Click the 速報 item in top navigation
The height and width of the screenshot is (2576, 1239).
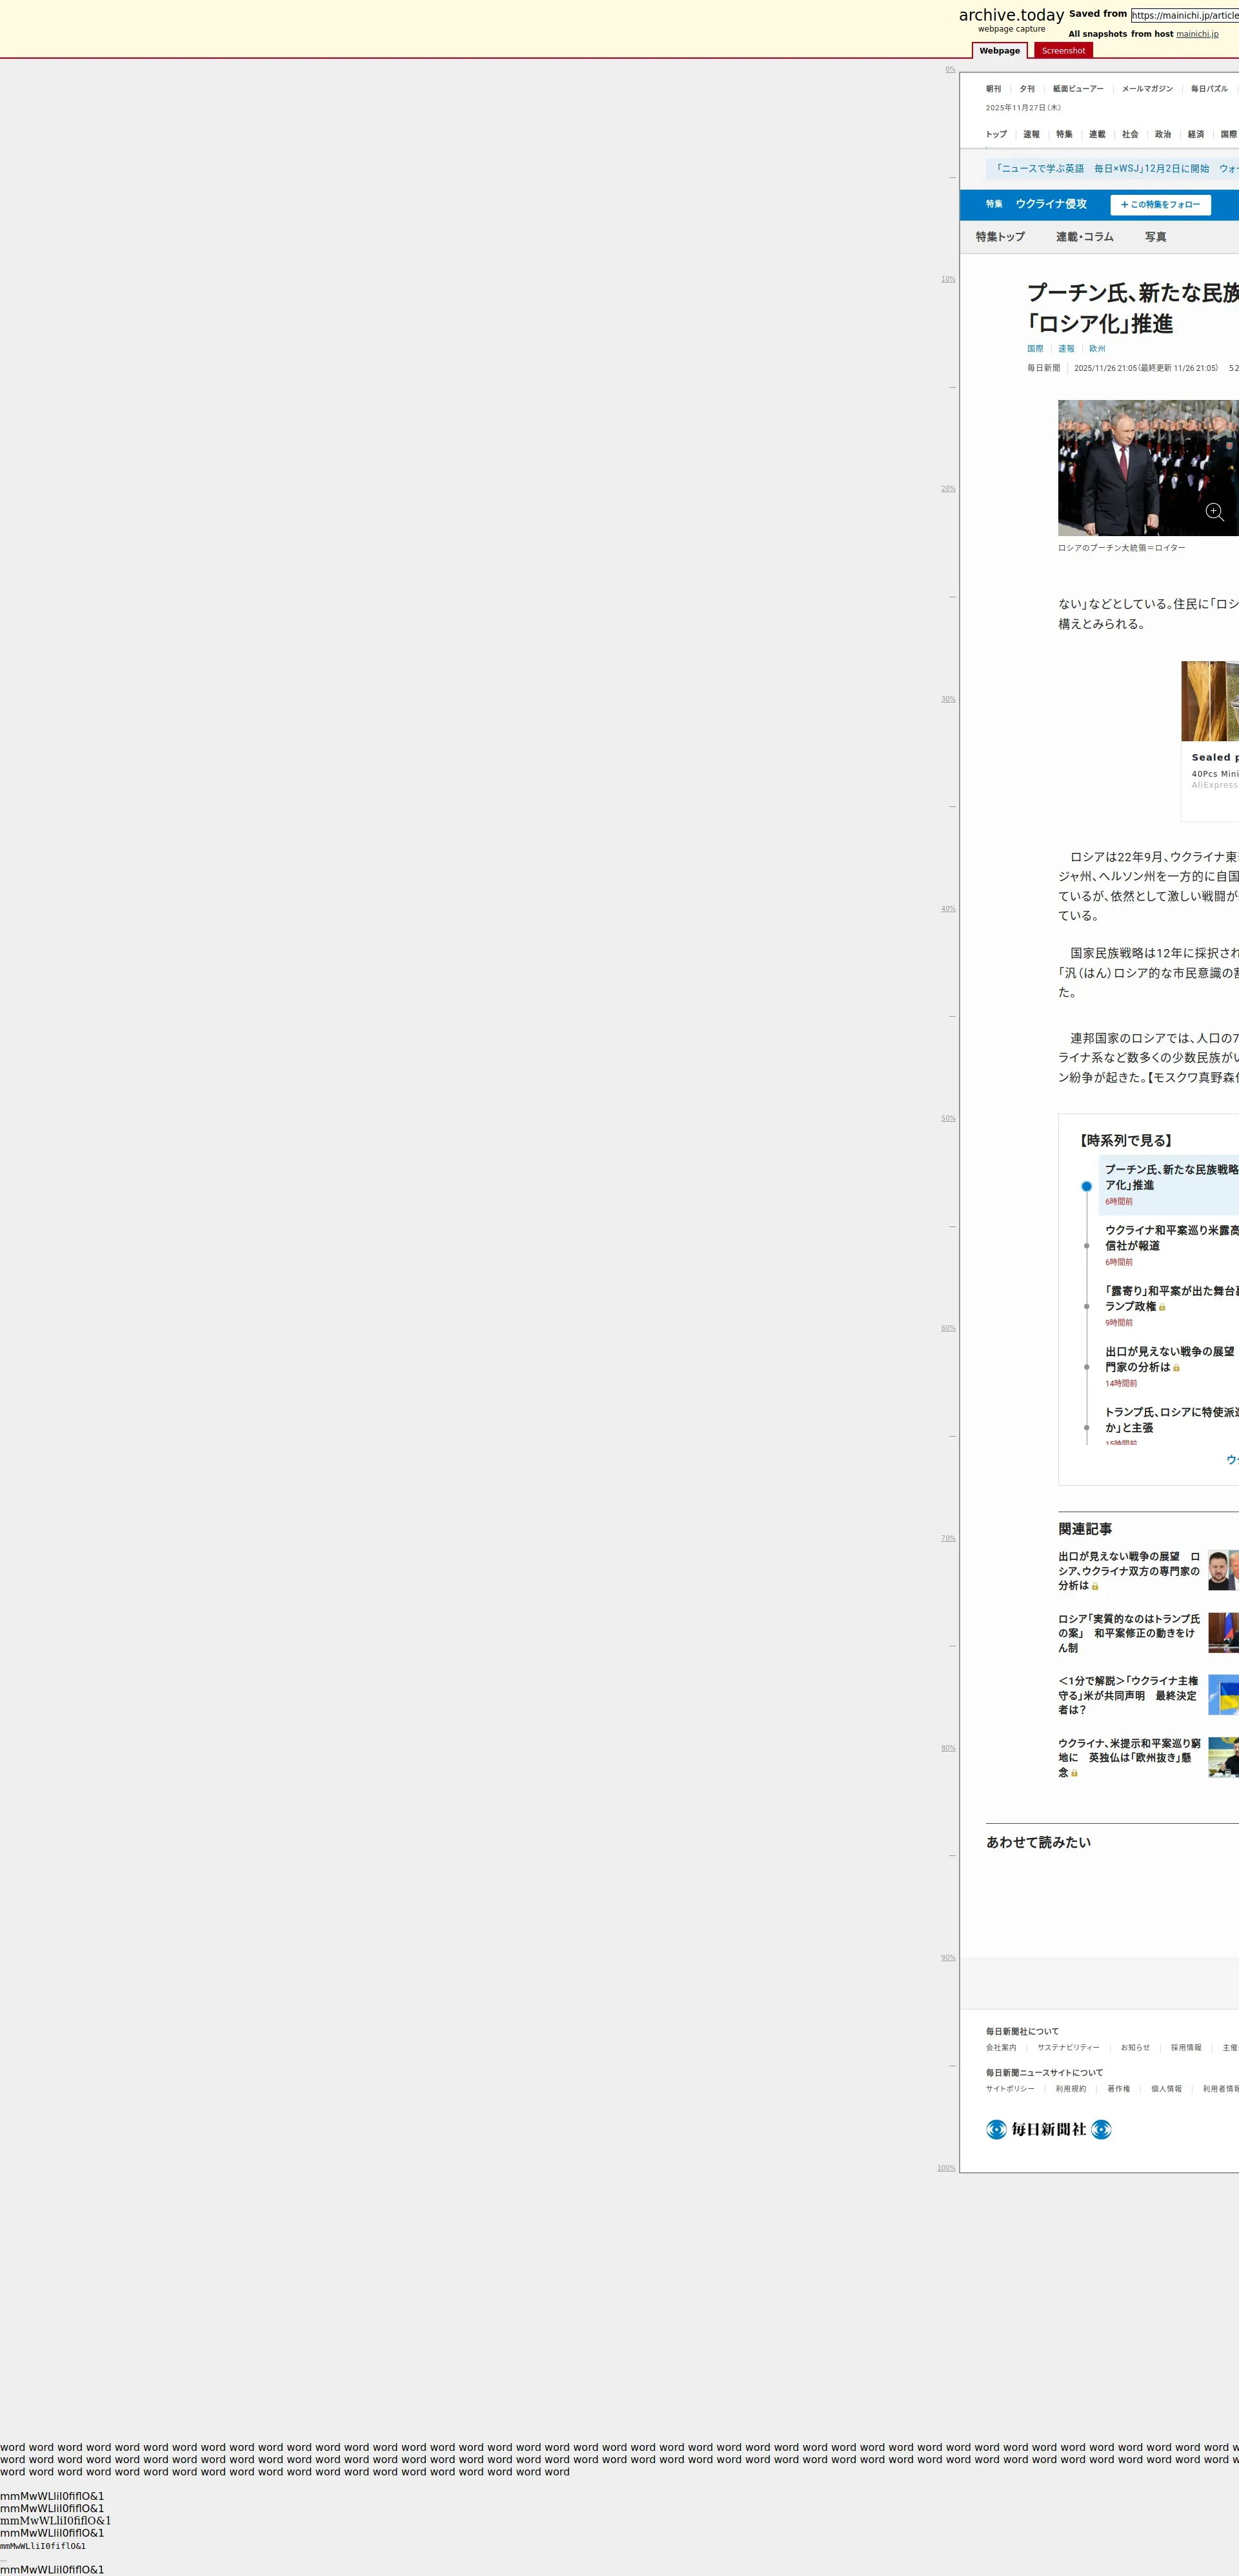1031,134
